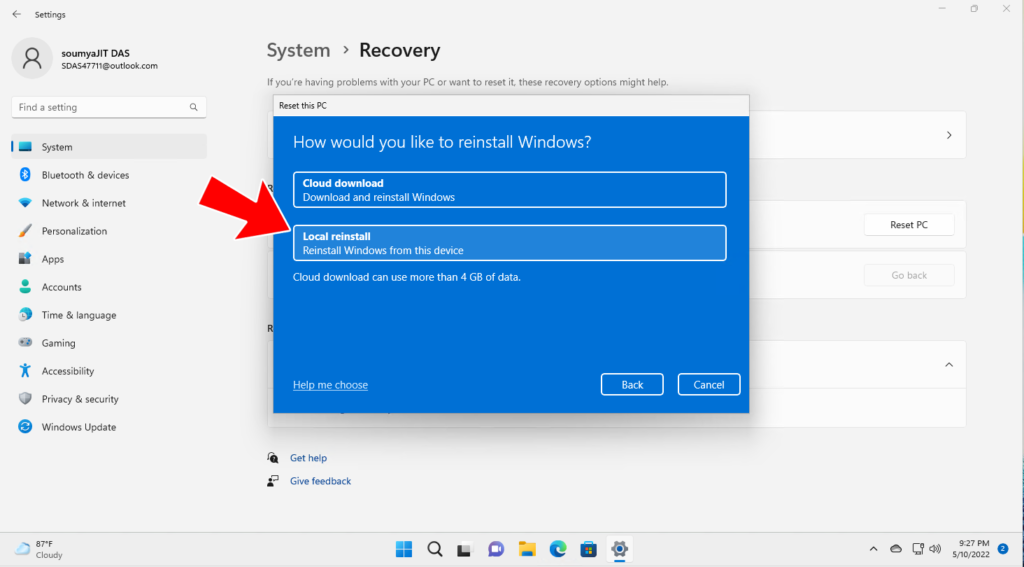The image size is (1024, 567).
Task: Open the Help me choose link
Action: (330, 385)
